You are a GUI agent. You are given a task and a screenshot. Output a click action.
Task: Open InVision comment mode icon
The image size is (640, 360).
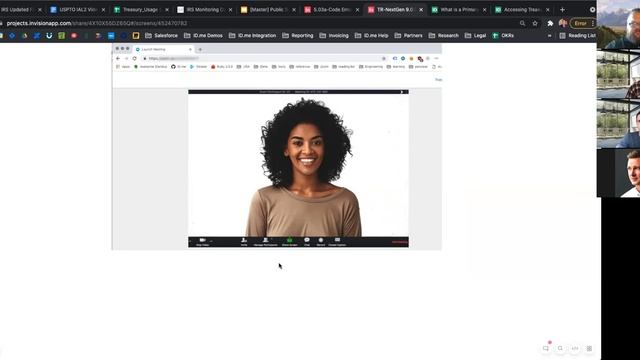coord(546,348)
